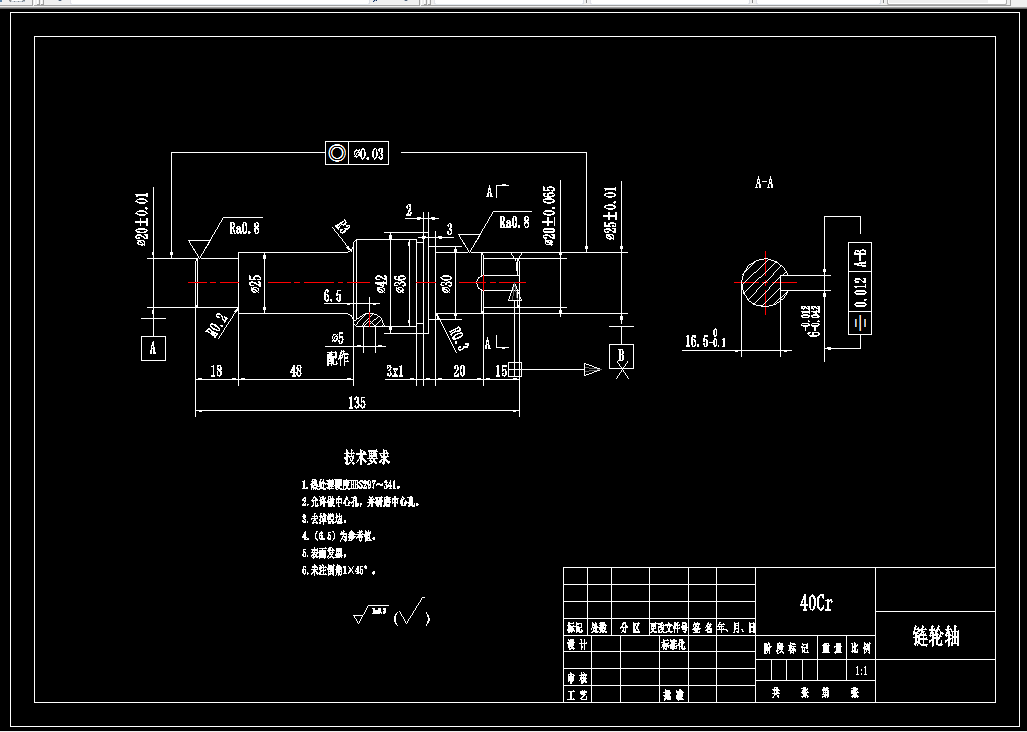This screenshot has height=732, width=1027.
Task: Select the 40Cr material cell in title block
Action: pyautogui.click(x=817, y=601)
